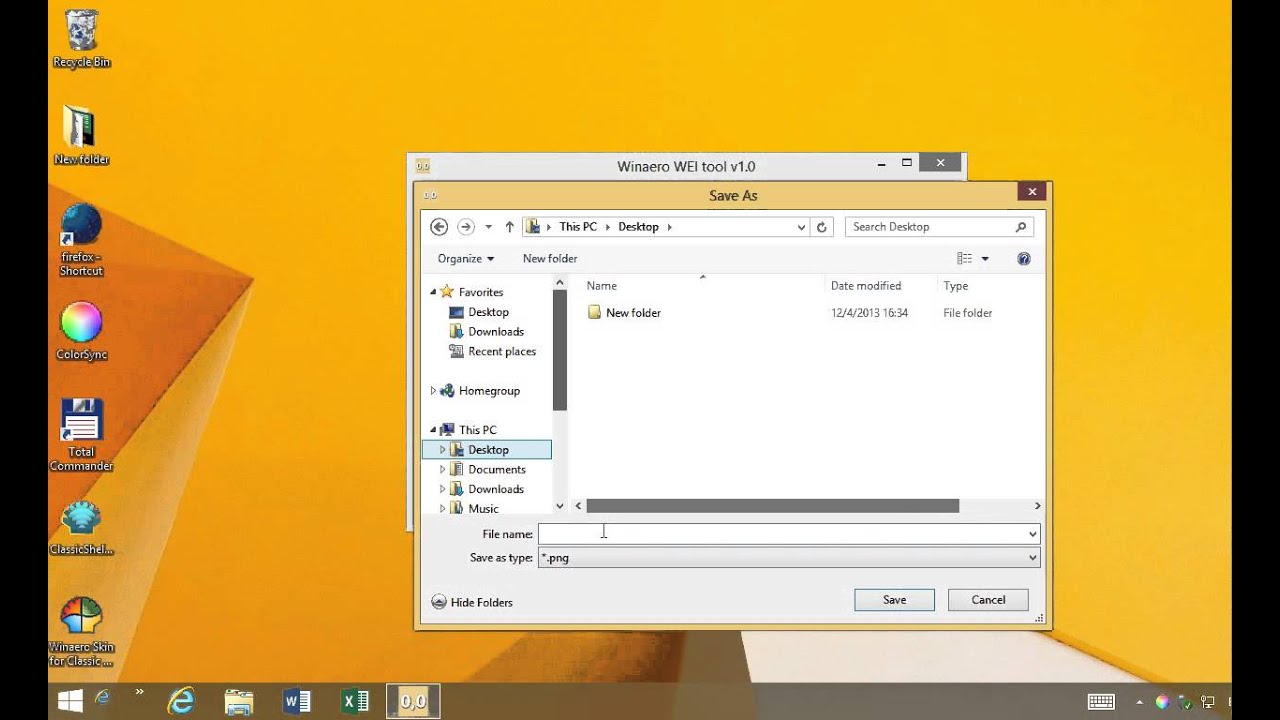This screenshot has height=720, width=1280.
Task: Click the horizontal scrollbar thumb in file list
Action: click(x=772, y=506)
